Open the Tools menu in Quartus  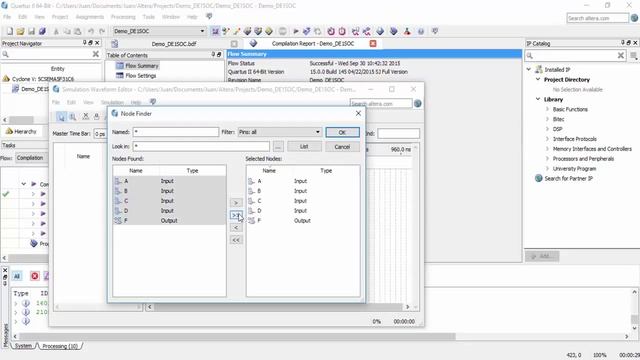coord(149,17)
